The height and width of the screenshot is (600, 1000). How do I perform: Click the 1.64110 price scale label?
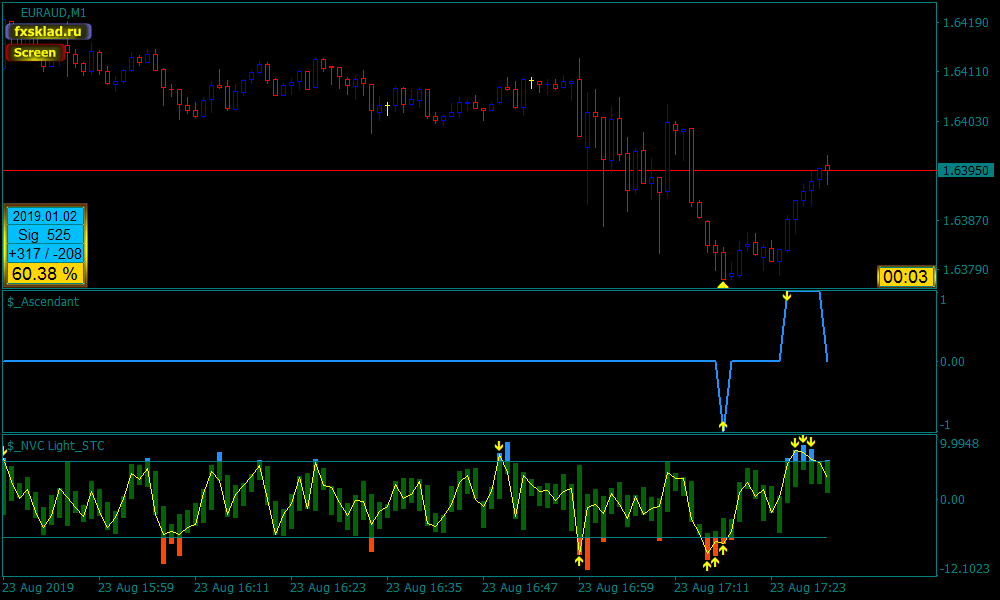[965, 72]
